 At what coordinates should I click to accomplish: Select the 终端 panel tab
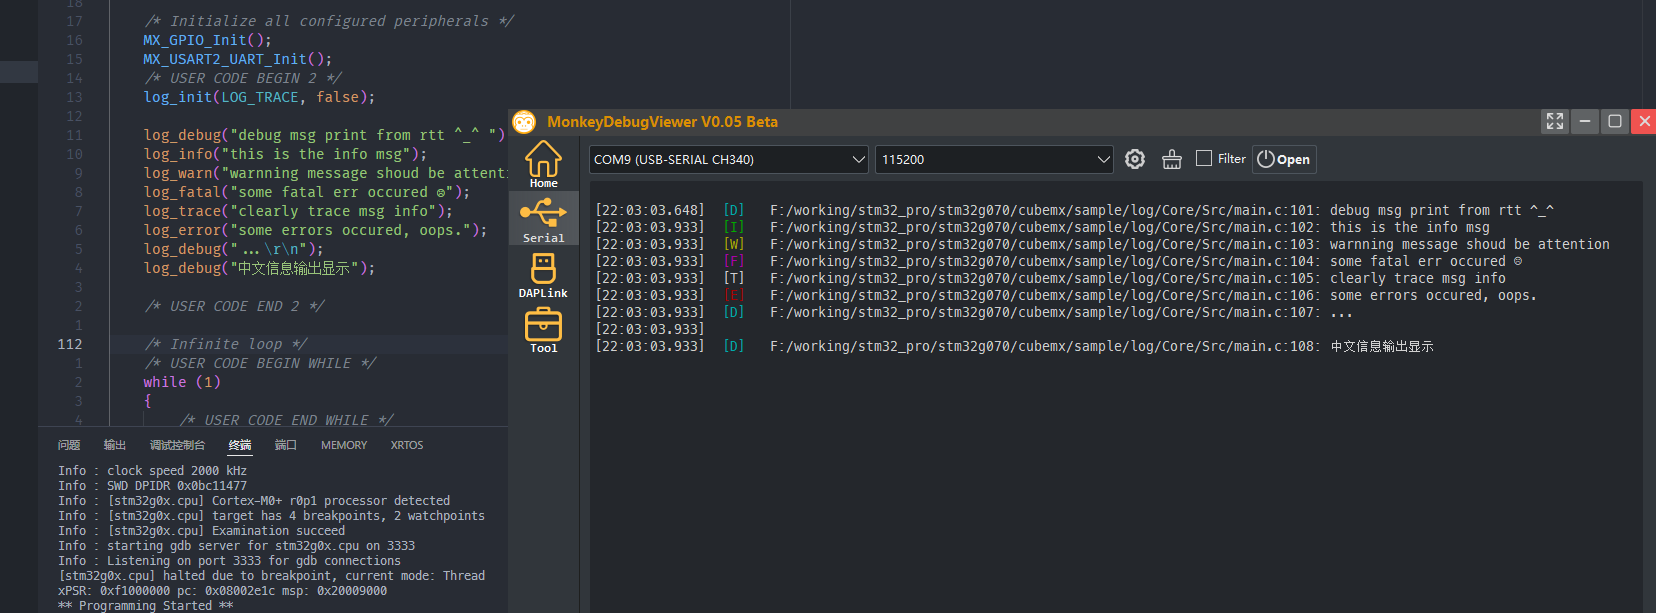pyautogui.click(x=240, y=445)
